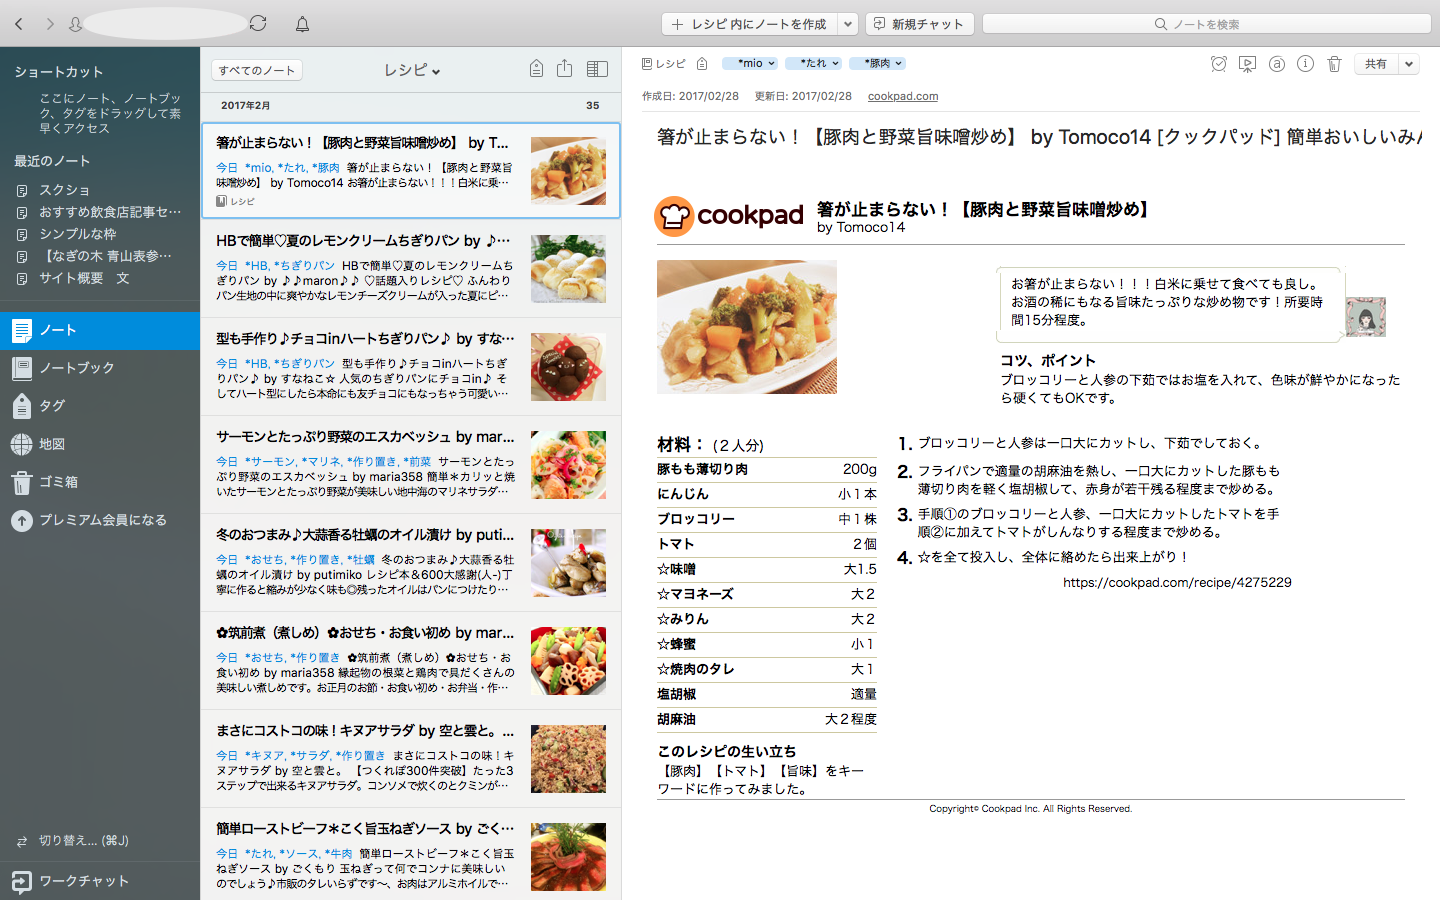
Task: Expand the 共有 share dropdown arrow
Action: click(x=1409, y=64)
